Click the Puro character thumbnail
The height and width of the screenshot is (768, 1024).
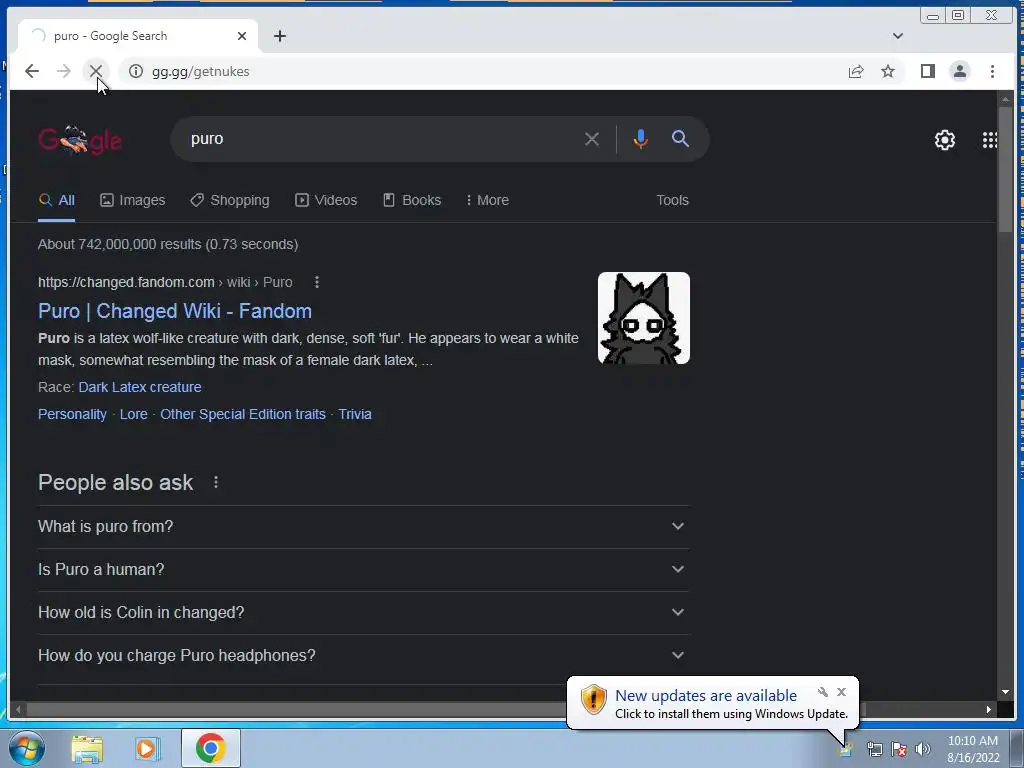pyautogui.click(x=643, y=318)
